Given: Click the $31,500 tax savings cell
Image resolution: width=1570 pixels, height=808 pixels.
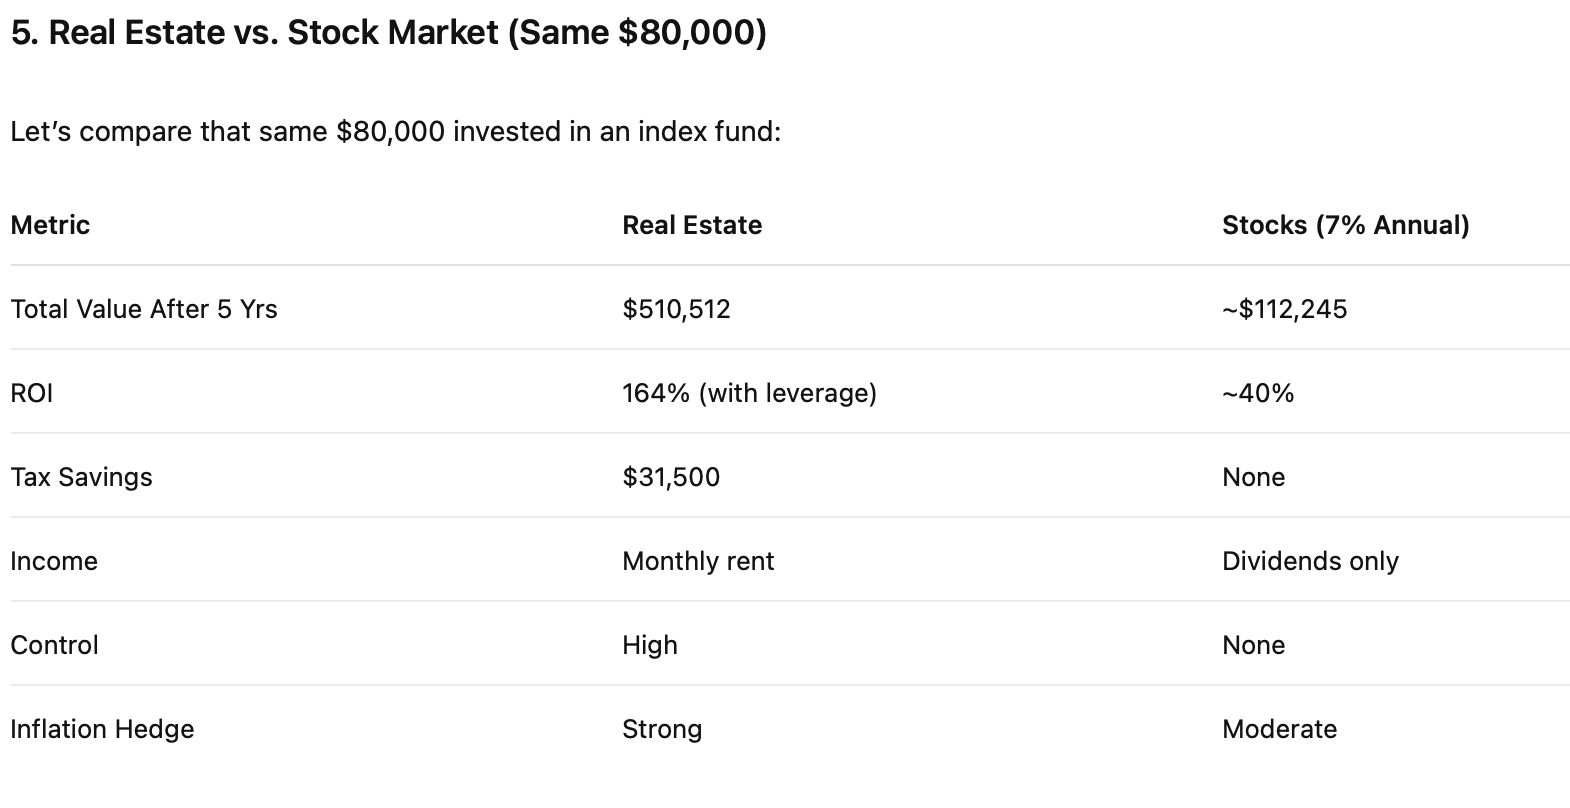Looking at the screenshot, I should (x=671, y=477).
